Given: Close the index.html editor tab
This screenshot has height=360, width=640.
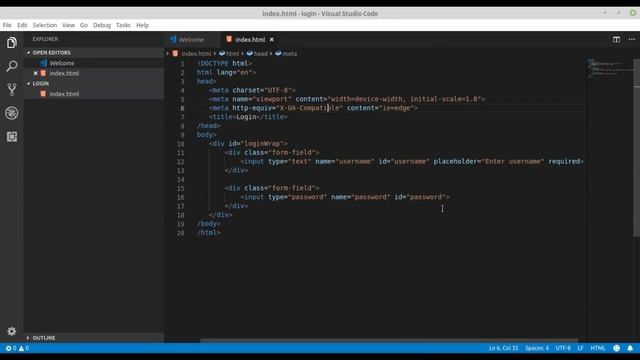Looking at the screenshot, I should [x=271, y=40].
